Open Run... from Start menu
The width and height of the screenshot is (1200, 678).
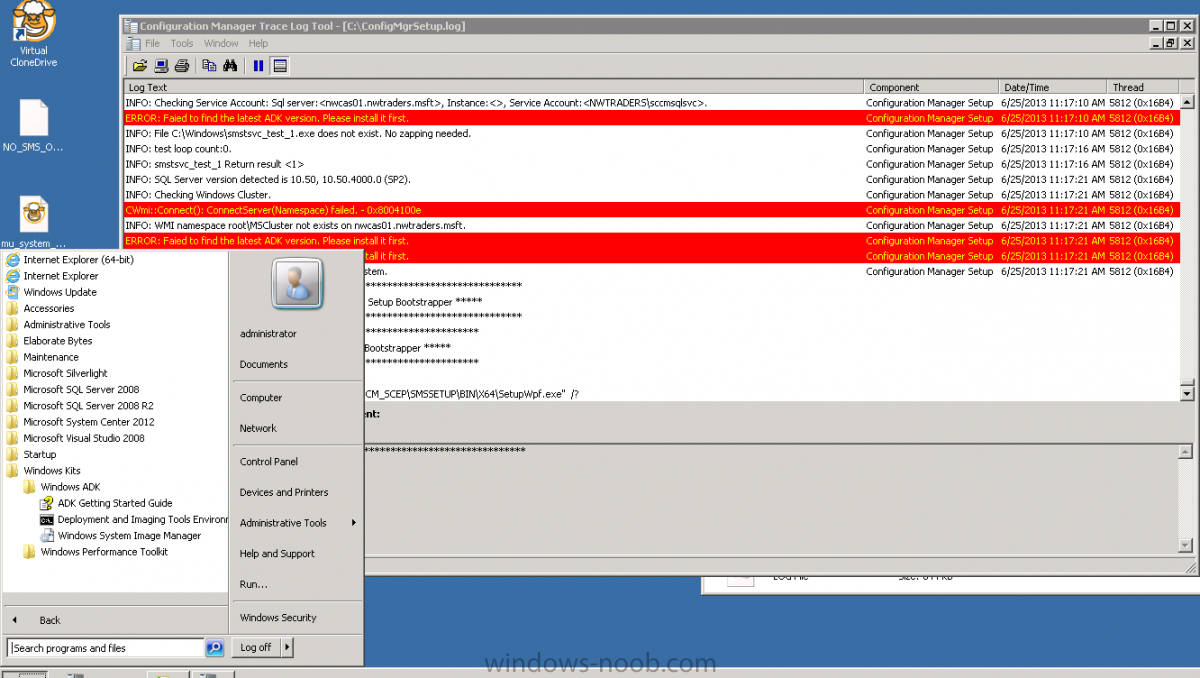click(254, 584)
